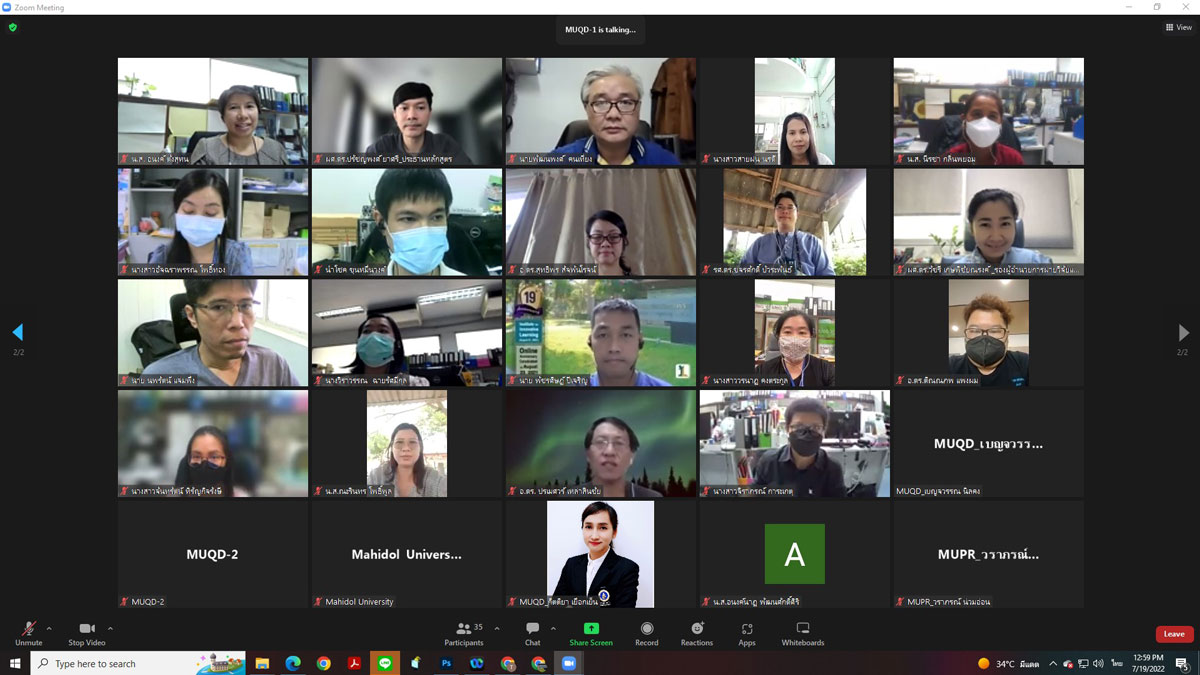Open Photoshop from the Windows taskbar
This screenshot has width=1200, height=675.
point(446,664)
